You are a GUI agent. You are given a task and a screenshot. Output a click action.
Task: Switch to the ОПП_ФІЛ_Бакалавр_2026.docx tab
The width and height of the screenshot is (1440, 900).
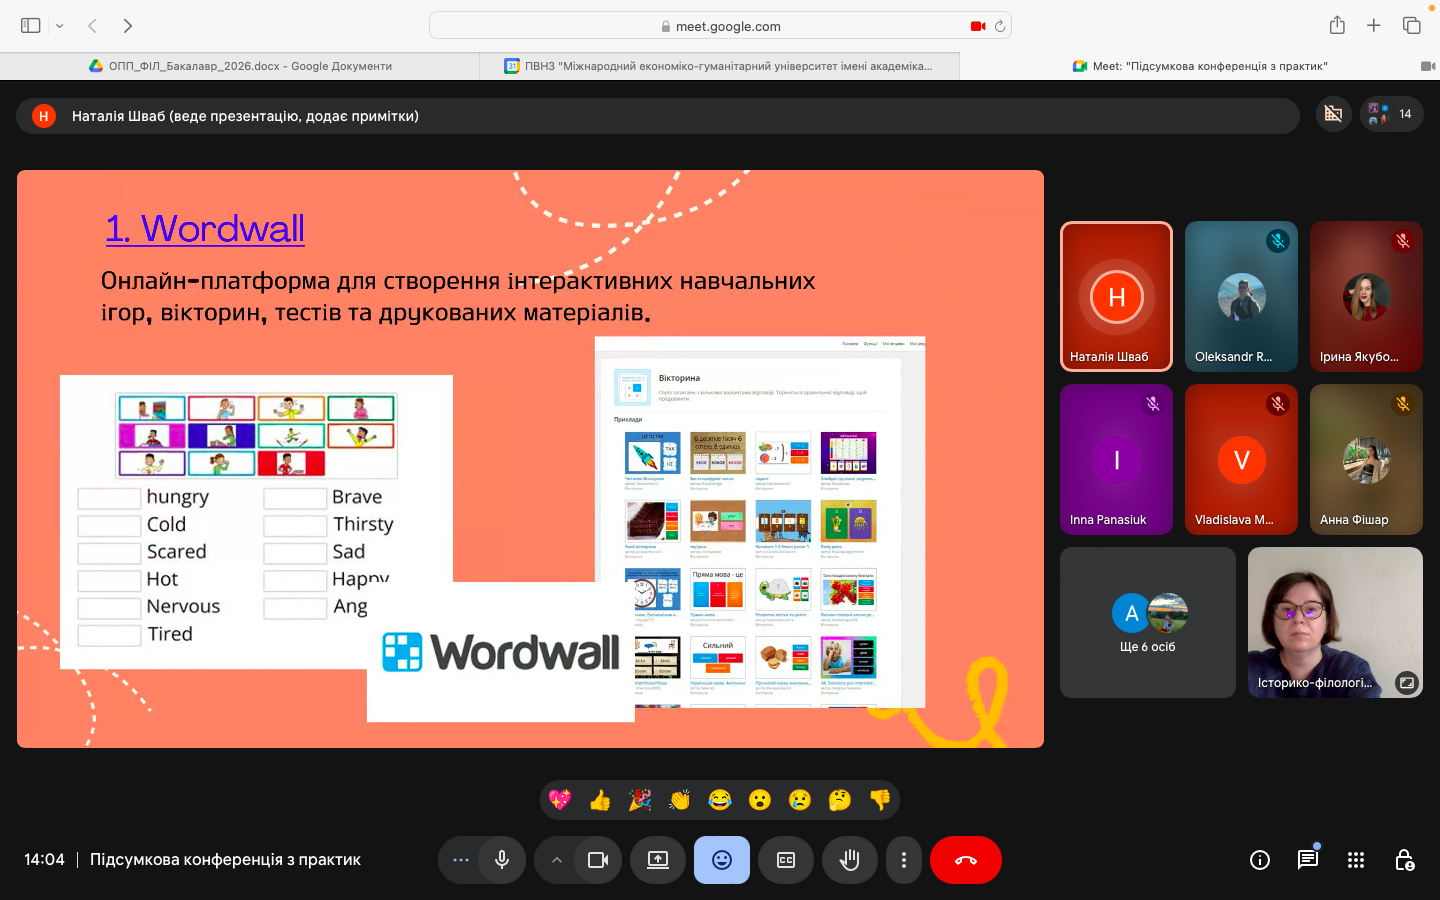[240, 66]
